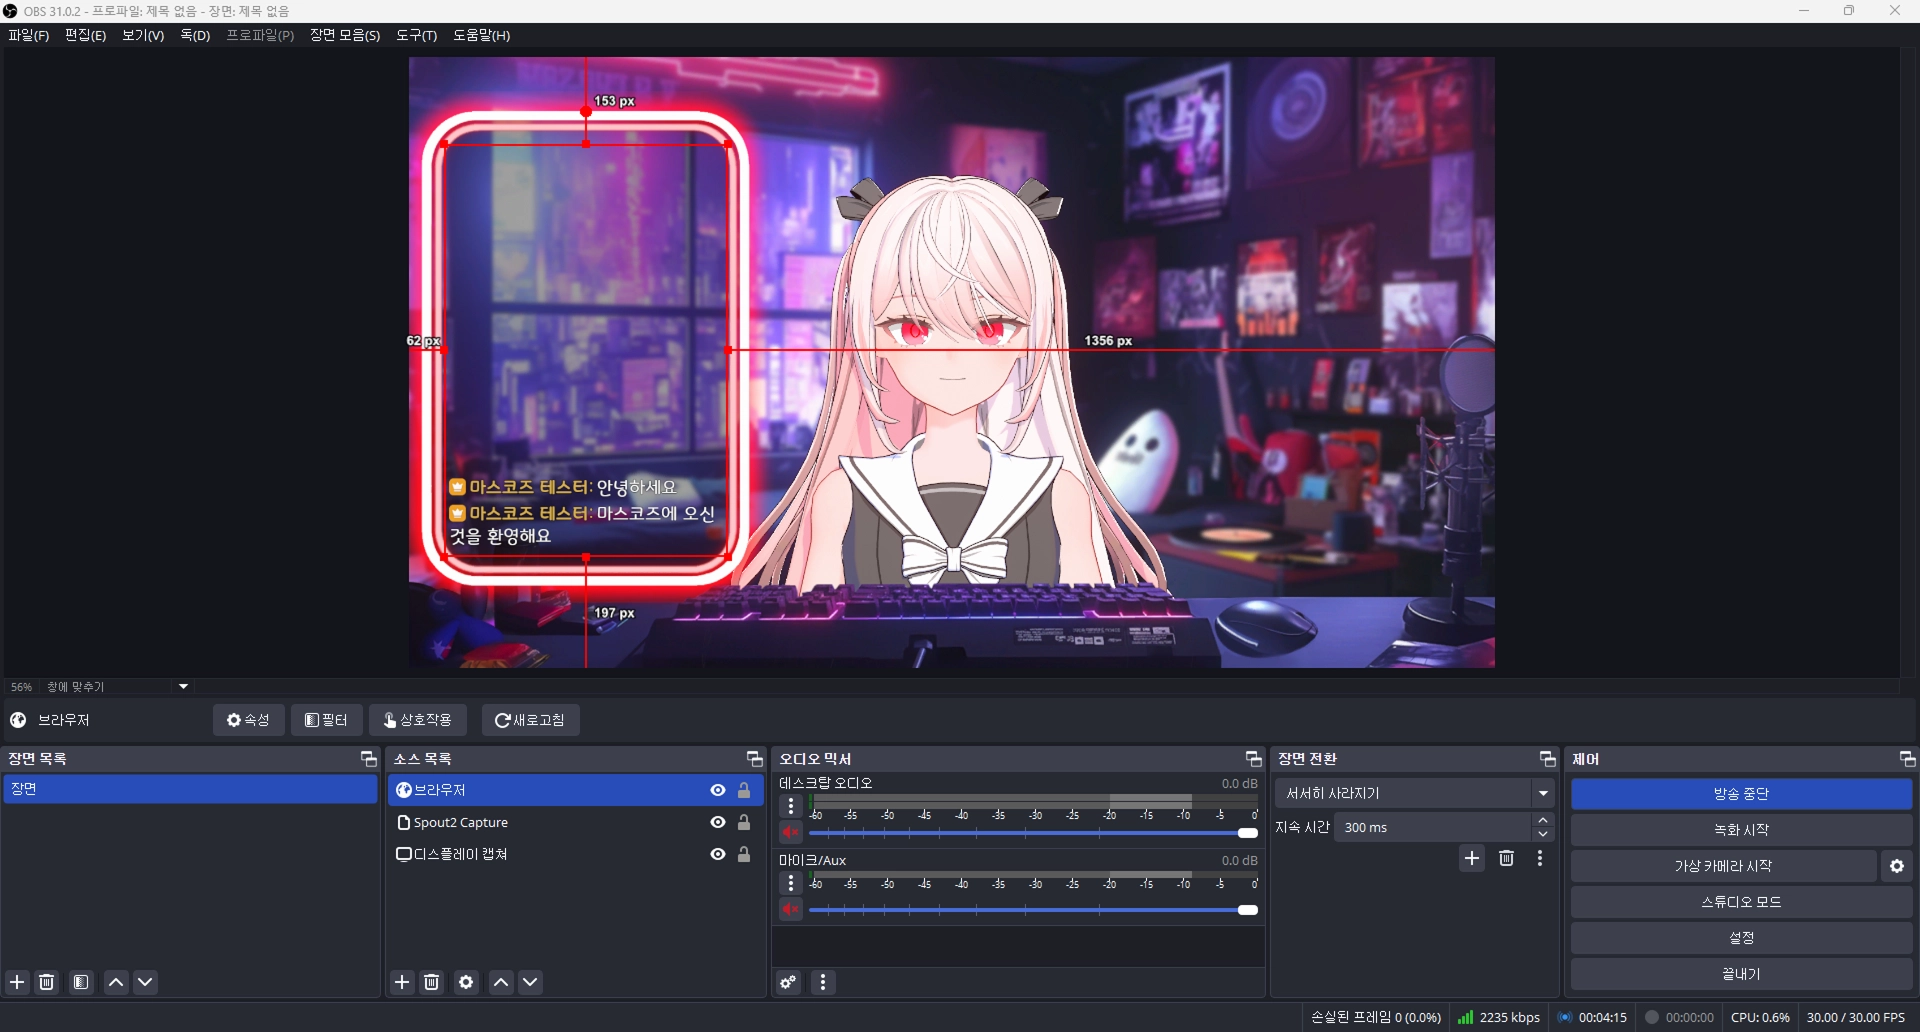1920x1032 pixels.
Task: Start recording with 녹화 시작 button
Action: 1741,830
